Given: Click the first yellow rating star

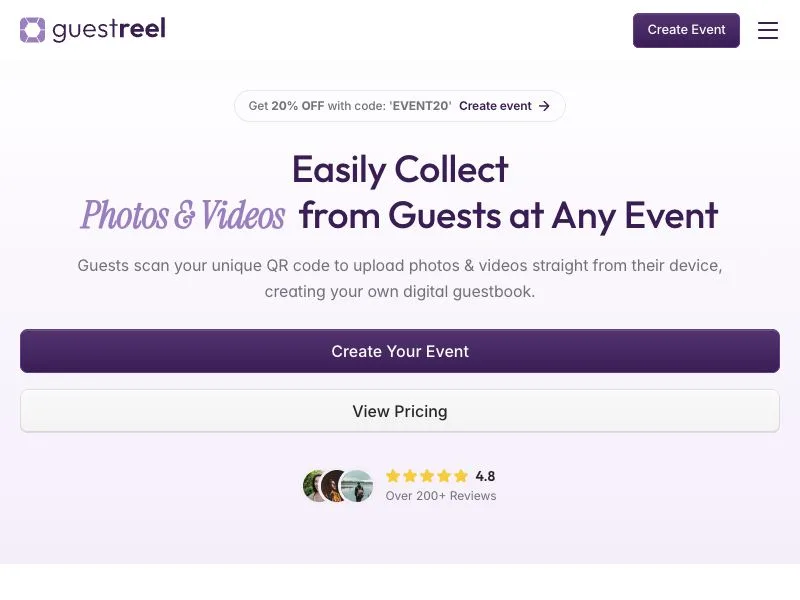Looking at the screenshot, I should [x=393, y=476].
